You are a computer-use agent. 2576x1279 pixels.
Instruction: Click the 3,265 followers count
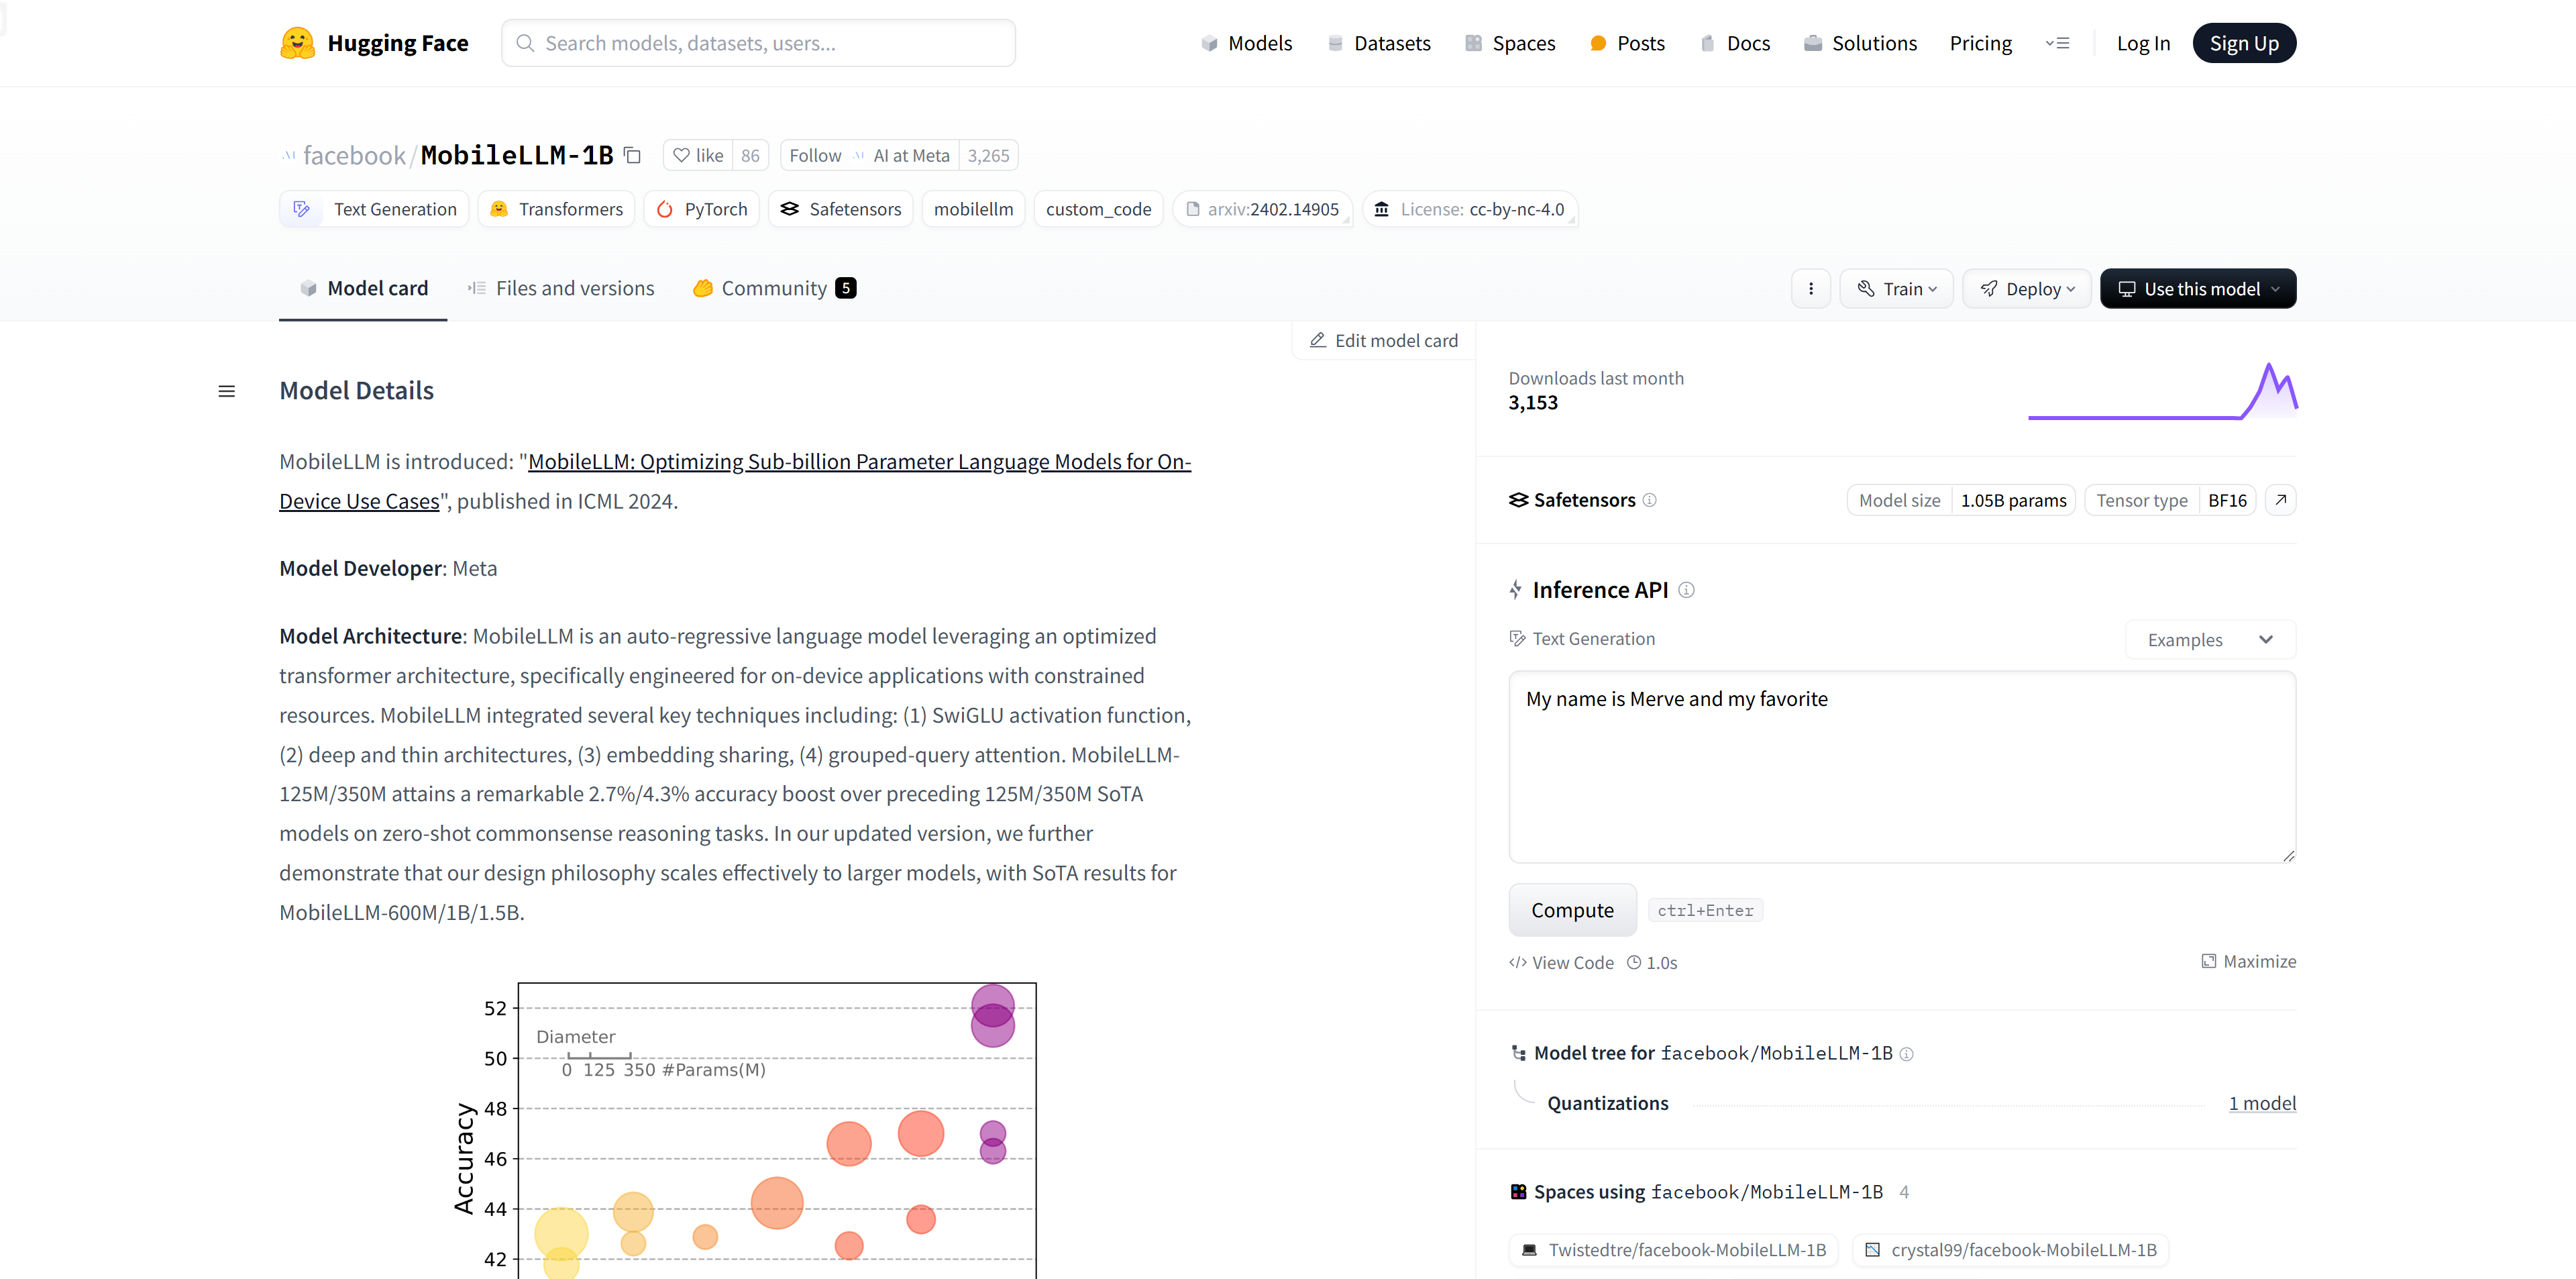coord(988,155)
